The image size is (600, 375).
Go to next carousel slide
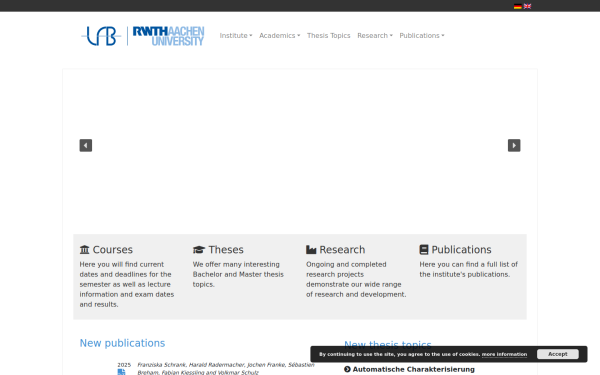[514, 145]
